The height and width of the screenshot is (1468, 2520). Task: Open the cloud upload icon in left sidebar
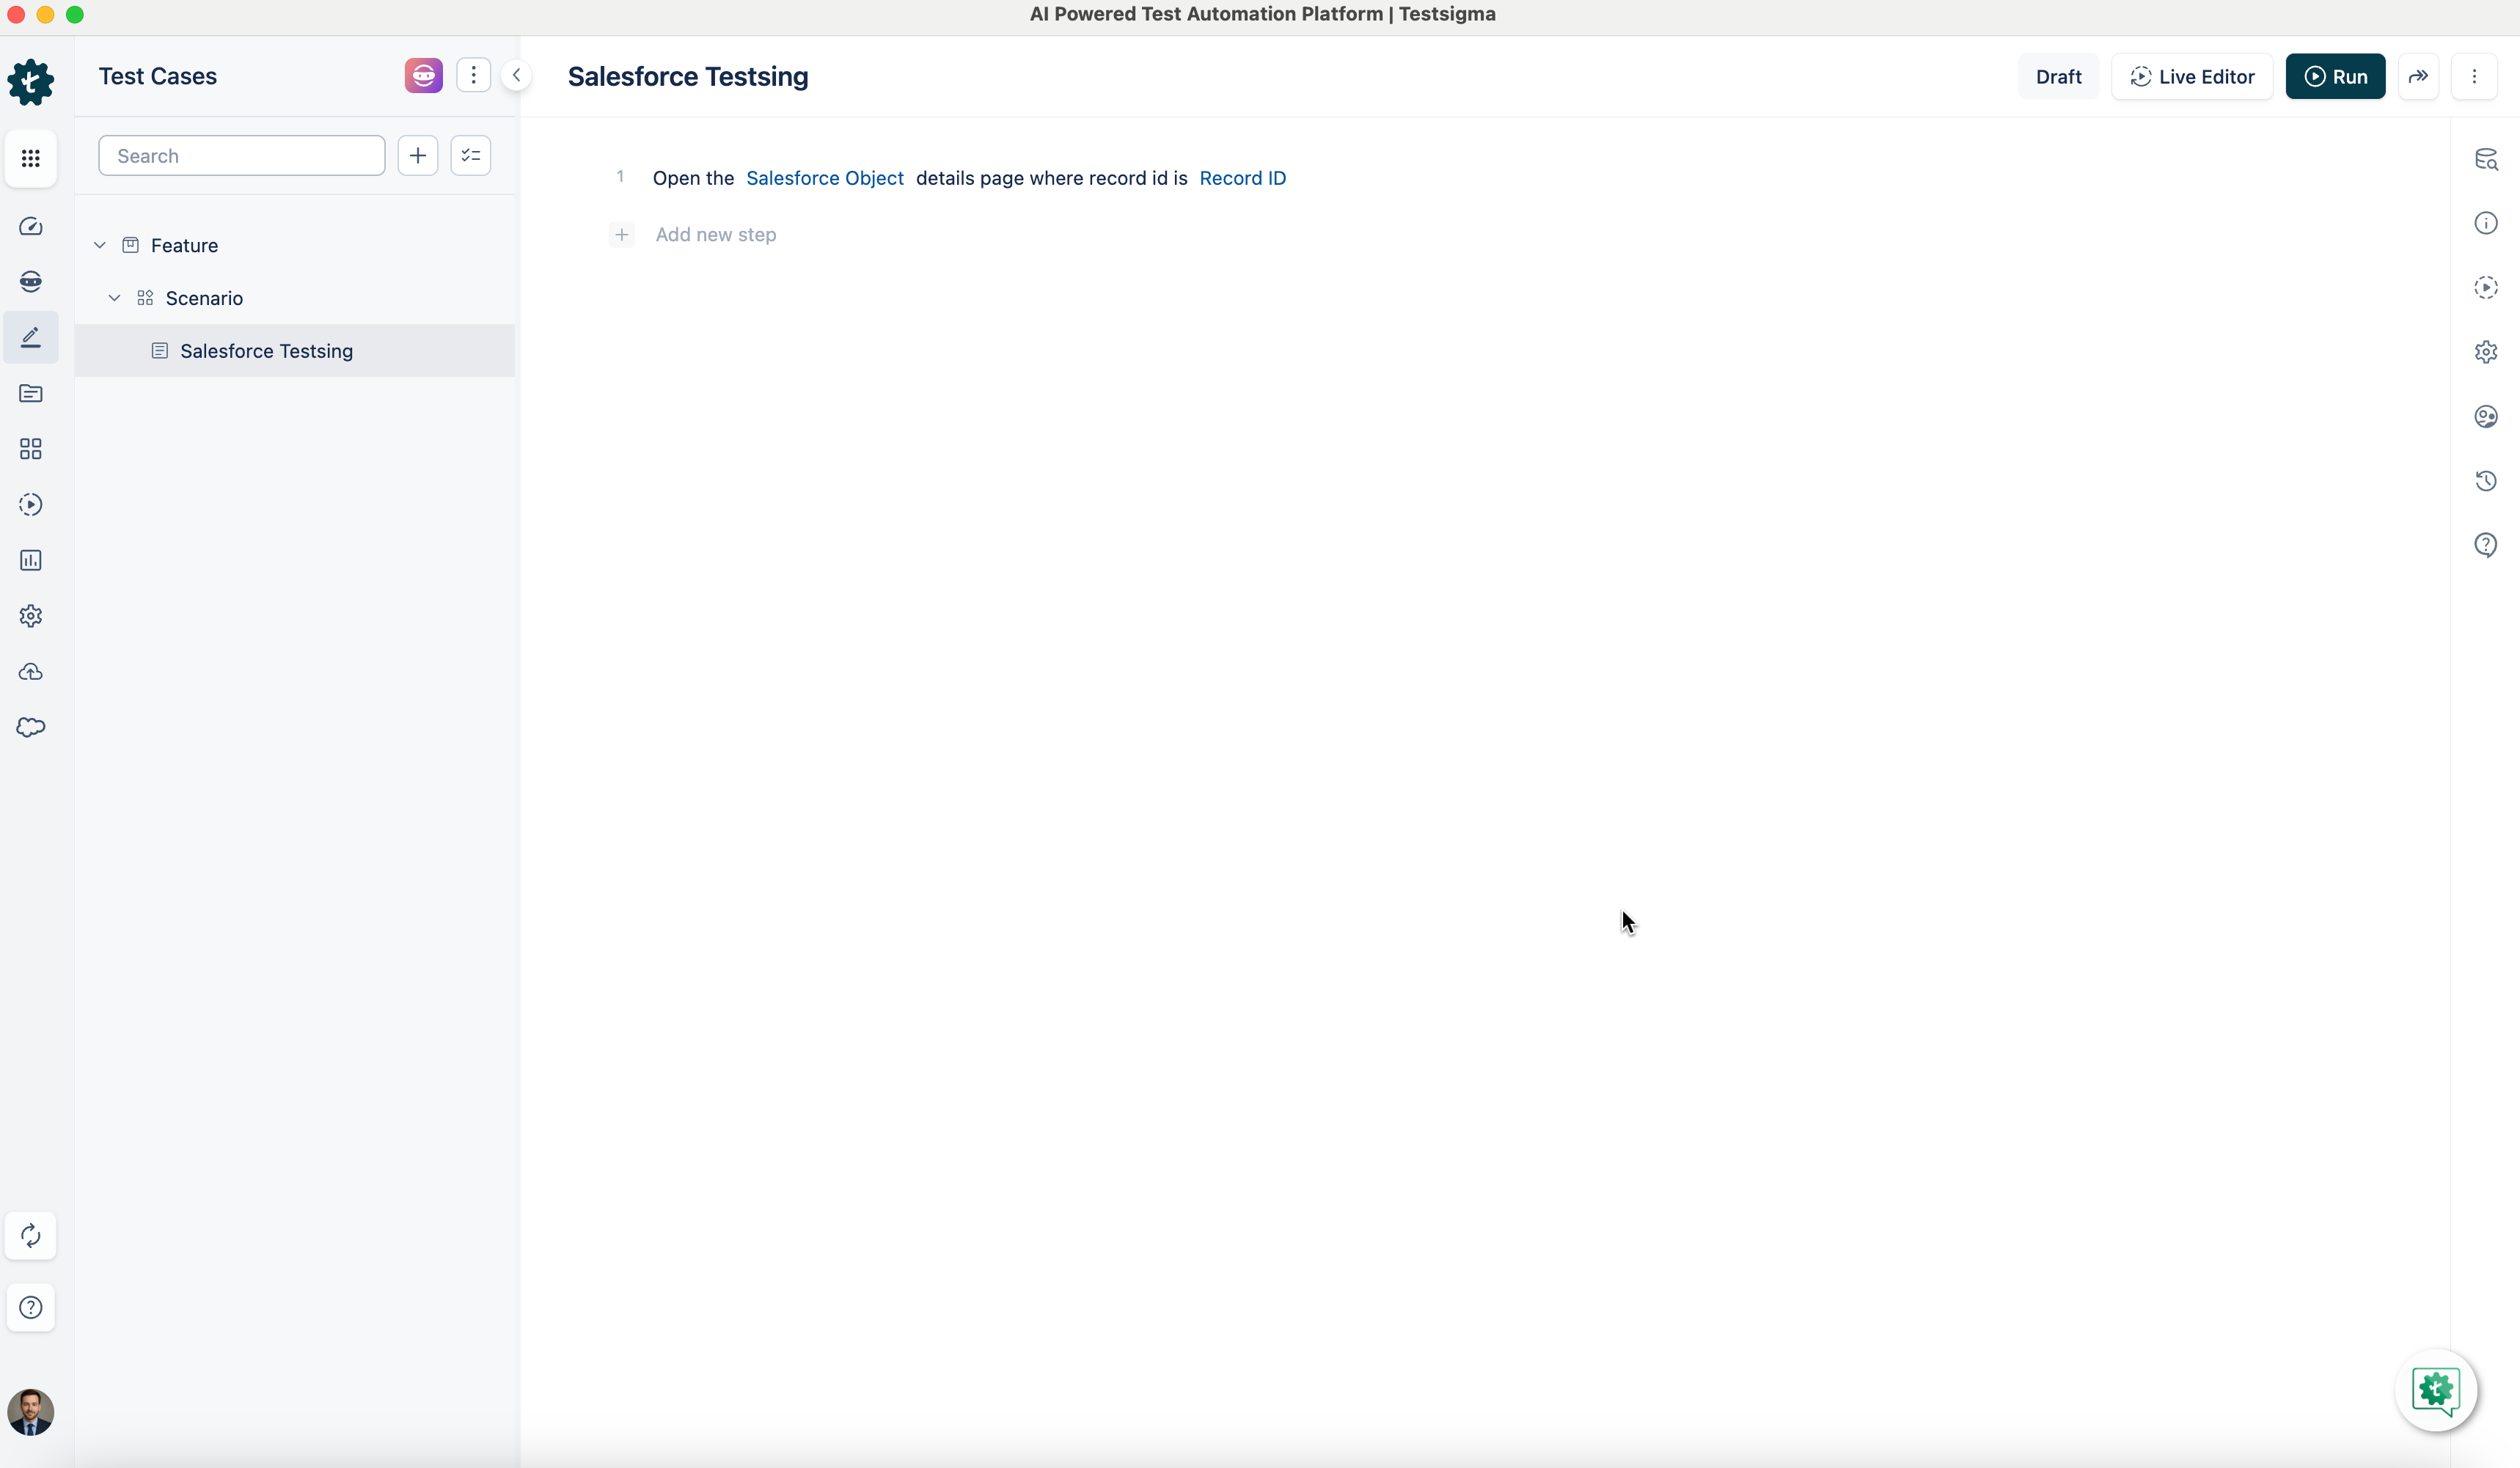tap(31, 672)
